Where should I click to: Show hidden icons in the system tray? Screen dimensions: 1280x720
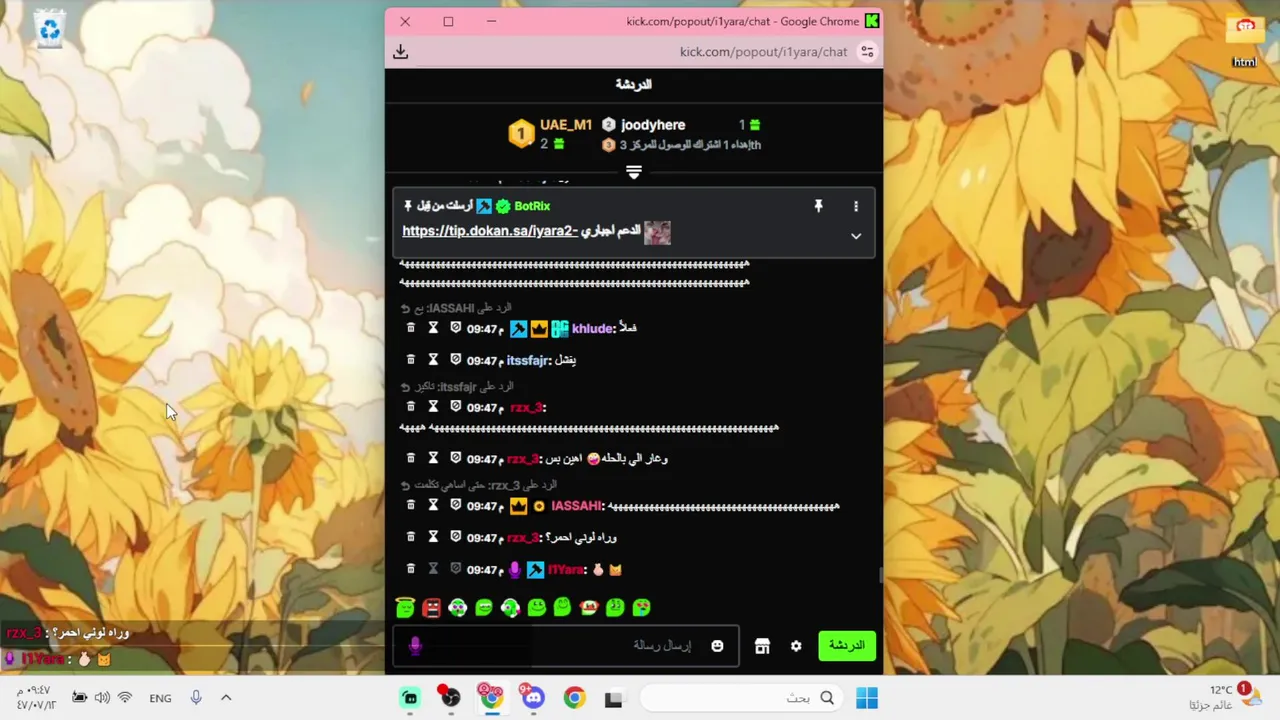click(226, 698)
